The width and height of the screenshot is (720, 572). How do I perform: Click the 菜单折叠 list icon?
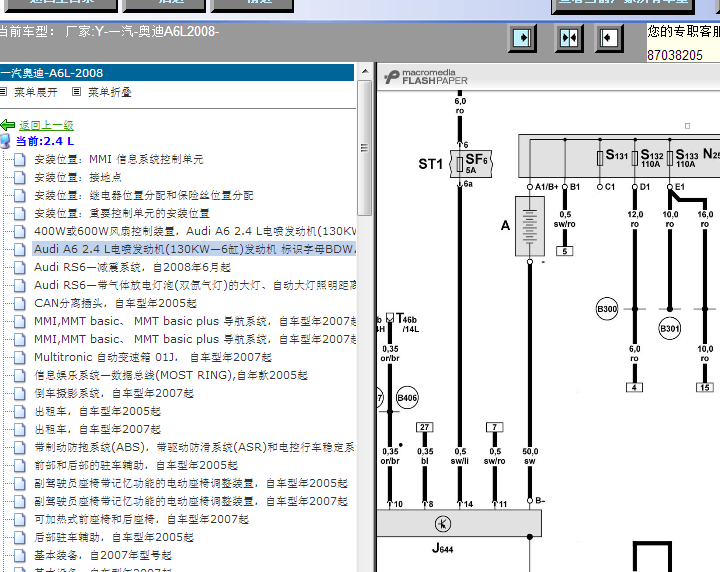77,92
